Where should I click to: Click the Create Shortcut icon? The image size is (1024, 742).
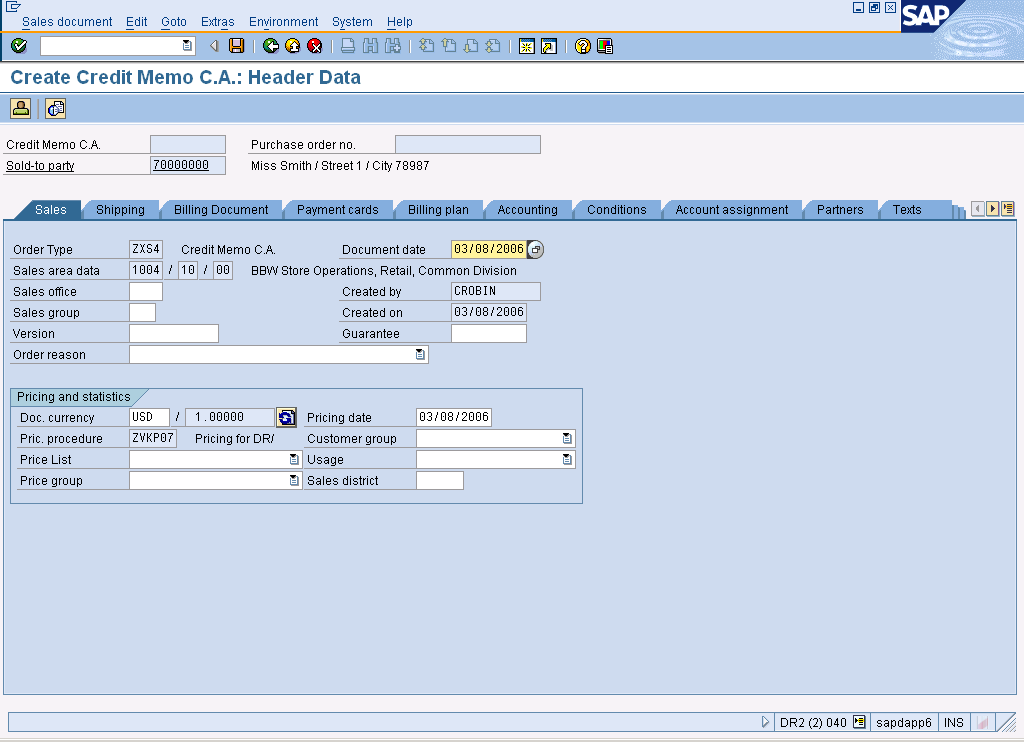click(549, 46)
